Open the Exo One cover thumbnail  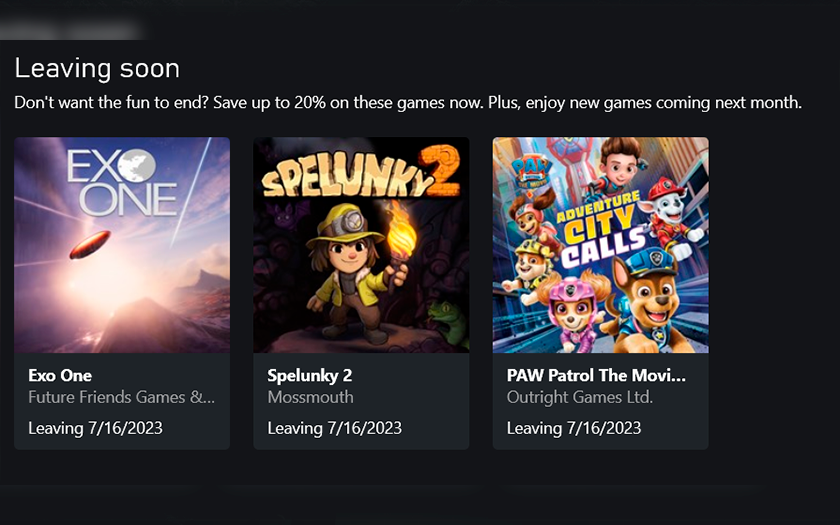point(122,245)
